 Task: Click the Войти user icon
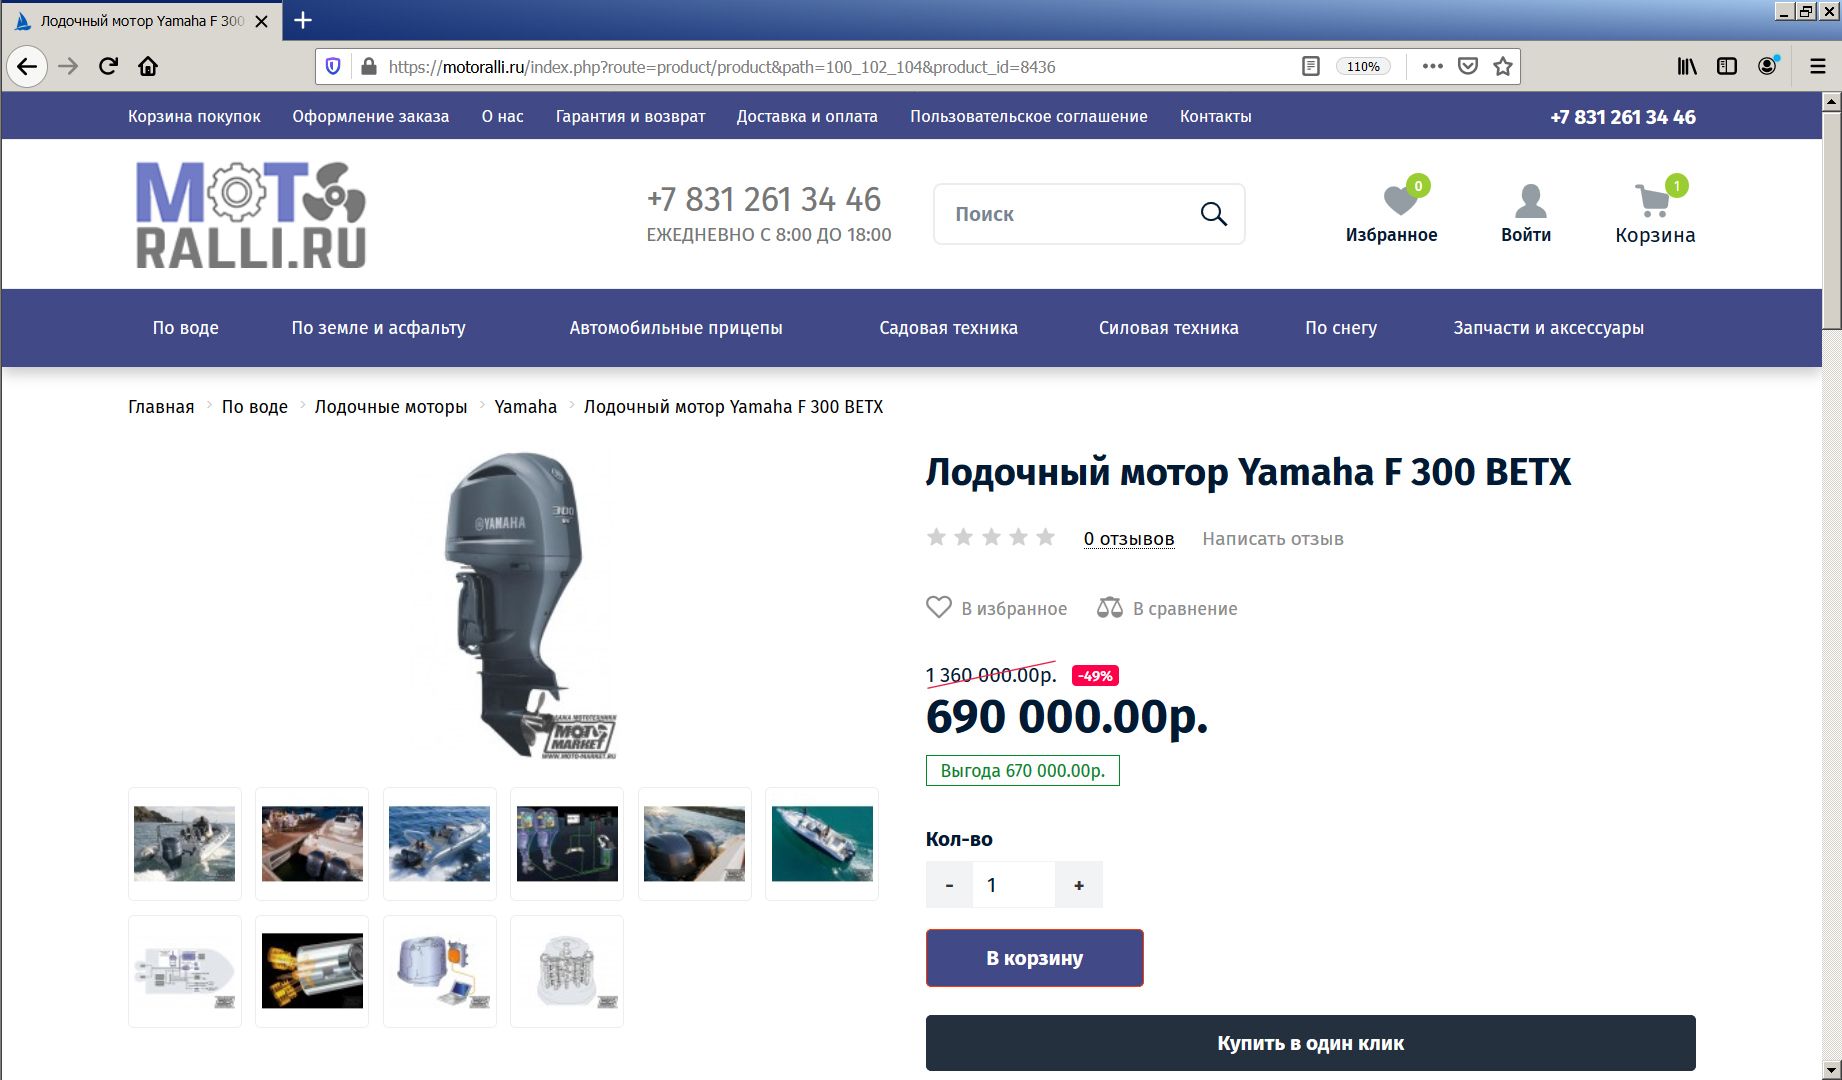tap(1530, 201)
